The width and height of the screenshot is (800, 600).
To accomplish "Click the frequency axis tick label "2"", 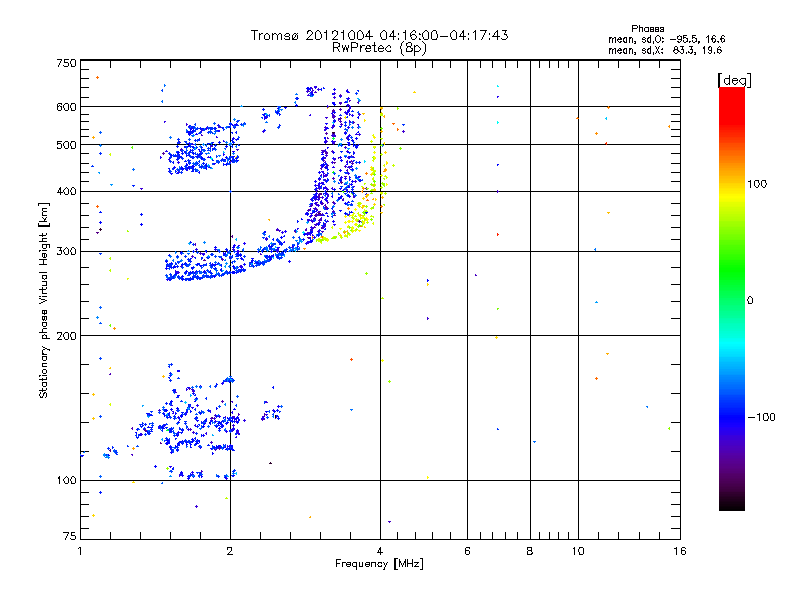I will (230, 551).
